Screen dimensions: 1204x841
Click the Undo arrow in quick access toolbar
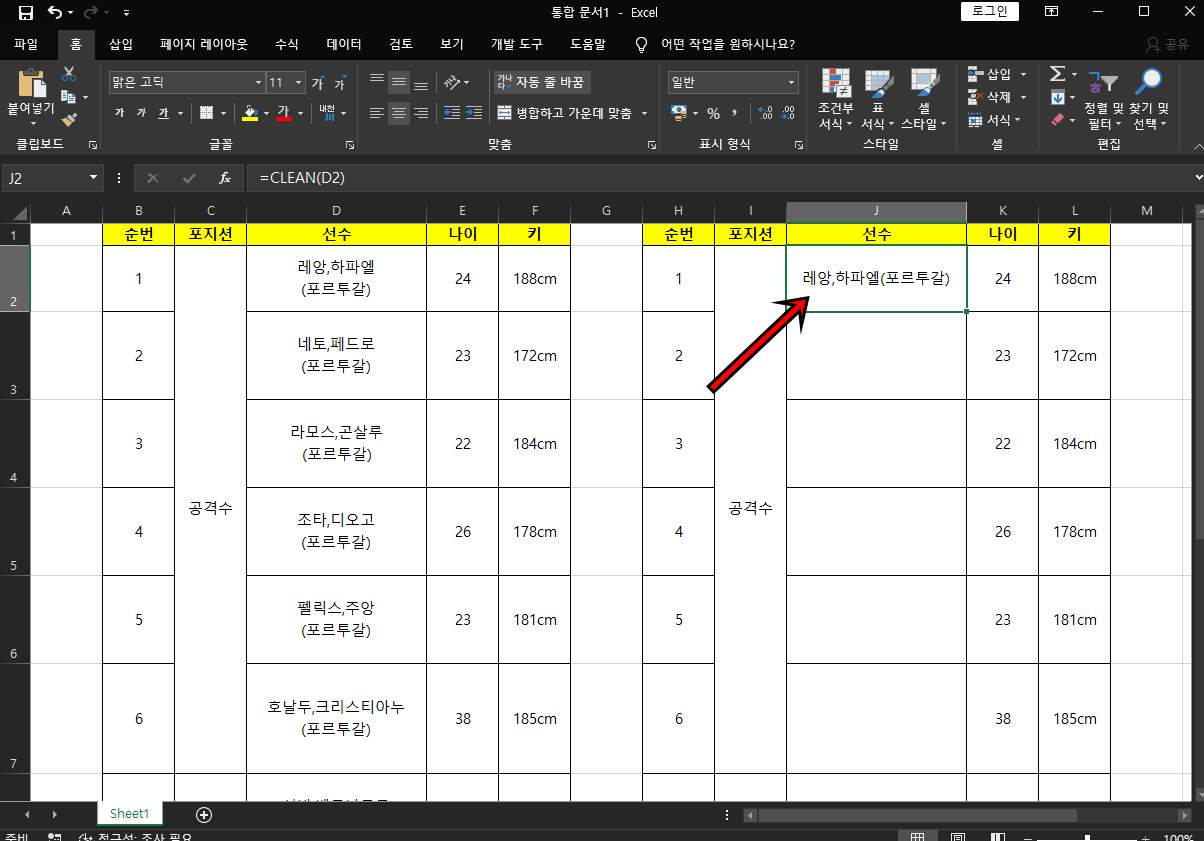(55, 13)
